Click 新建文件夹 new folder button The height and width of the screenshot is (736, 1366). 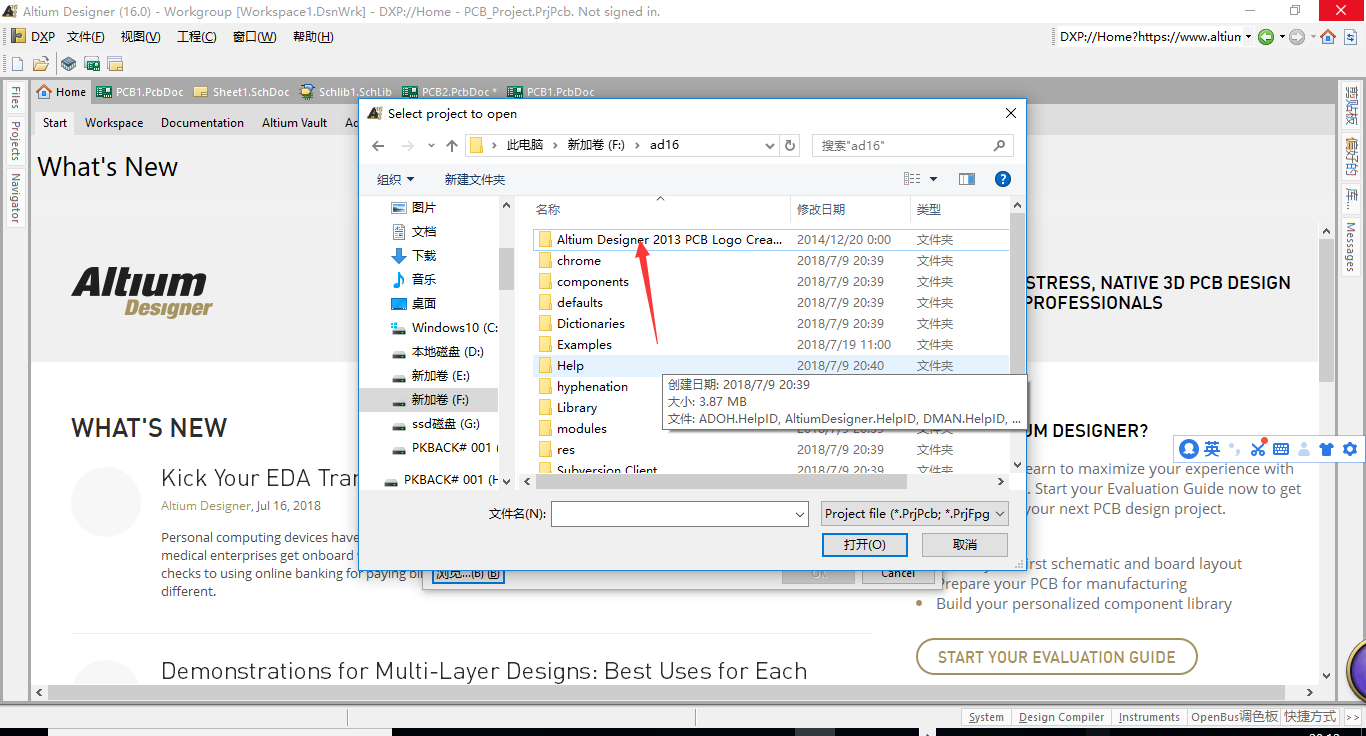(475, 180)
